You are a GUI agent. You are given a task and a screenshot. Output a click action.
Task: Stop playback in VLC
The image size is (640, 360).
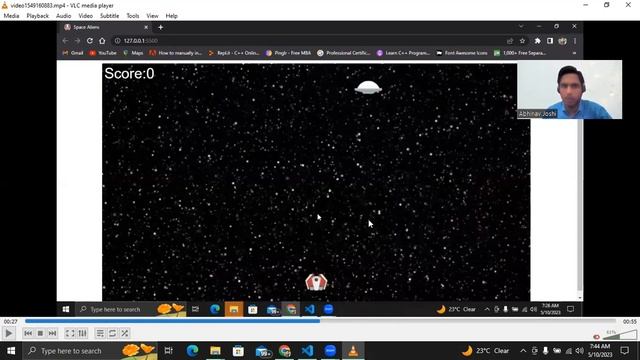[x=40, y=333]
